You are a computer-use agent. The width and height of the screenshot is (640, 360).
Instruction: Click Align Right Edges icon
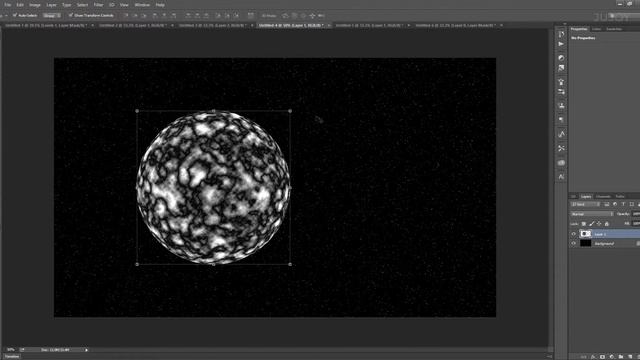pos(173,16)
